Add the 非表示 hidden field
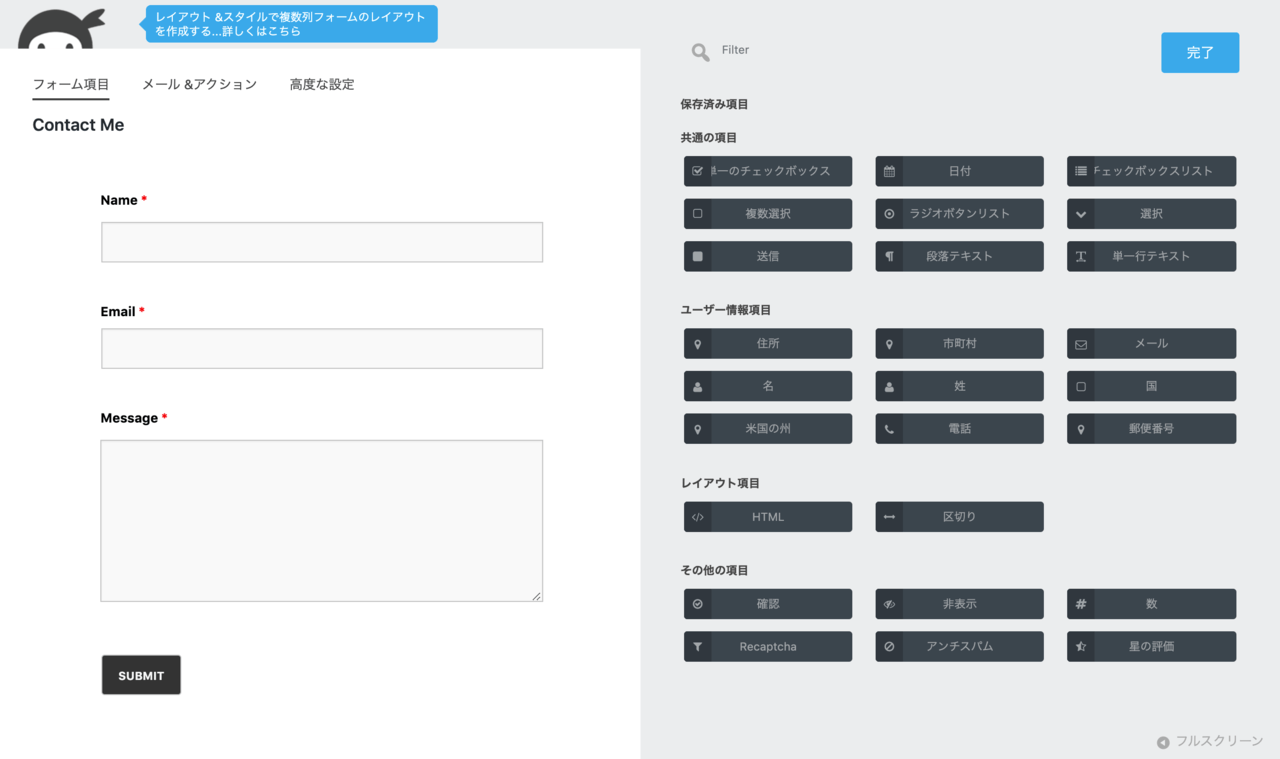The width and height of the screenshot is (1280, 759). 959,604
